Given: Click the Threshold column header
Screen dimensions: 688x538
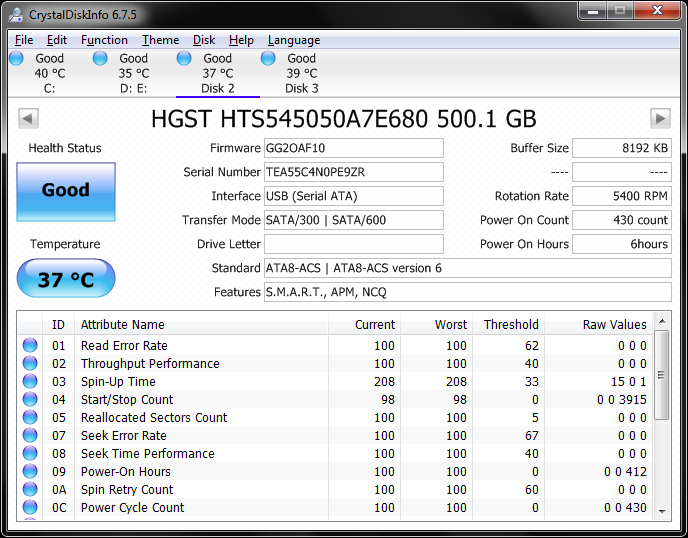Looking at the screenshot, I should click(x=509, y=324).
